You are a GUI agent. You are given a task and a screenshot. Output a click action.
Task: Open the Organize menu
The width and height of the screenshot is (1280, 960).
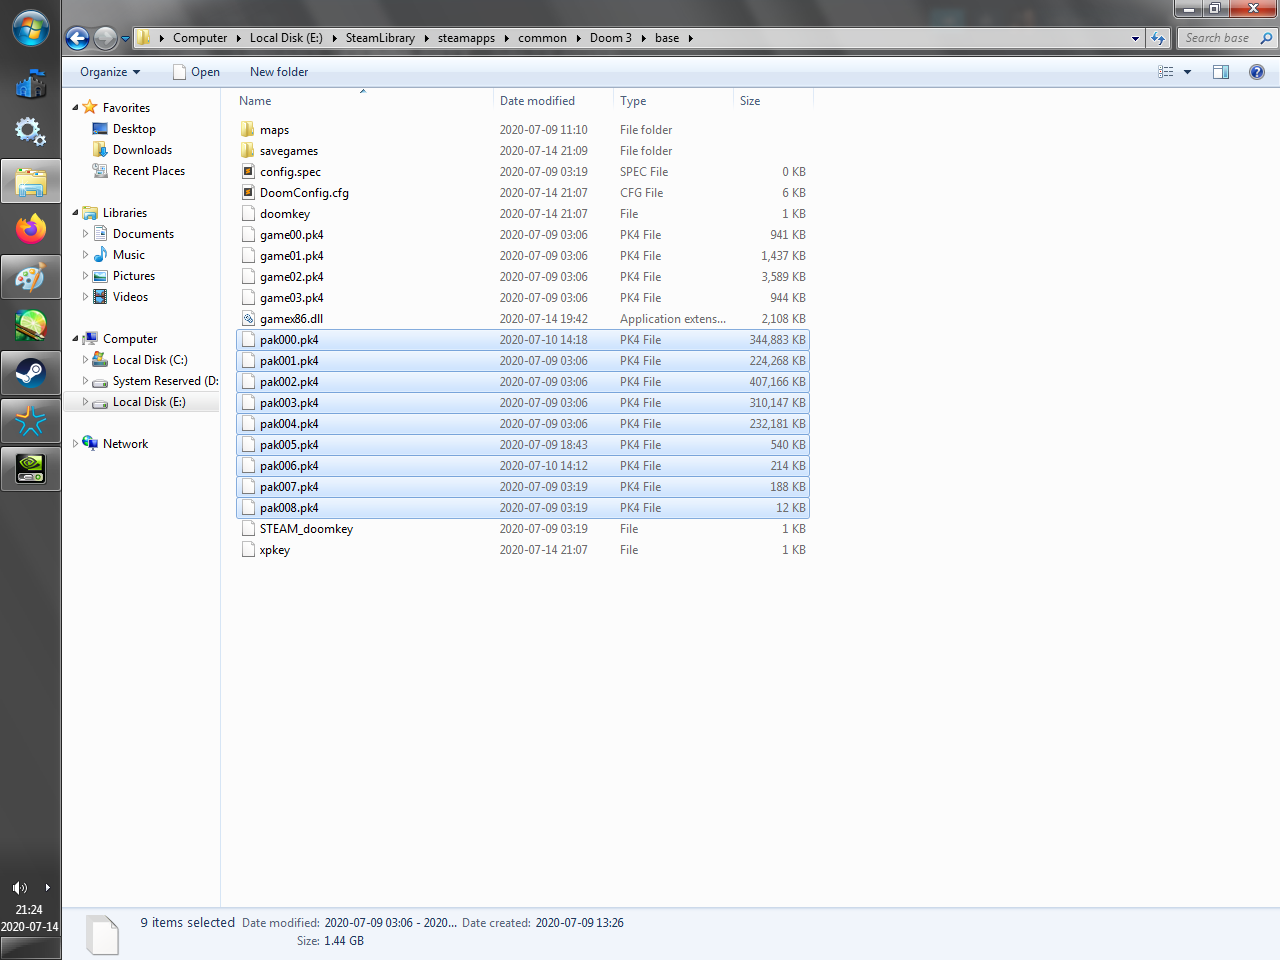pos(110,72)
